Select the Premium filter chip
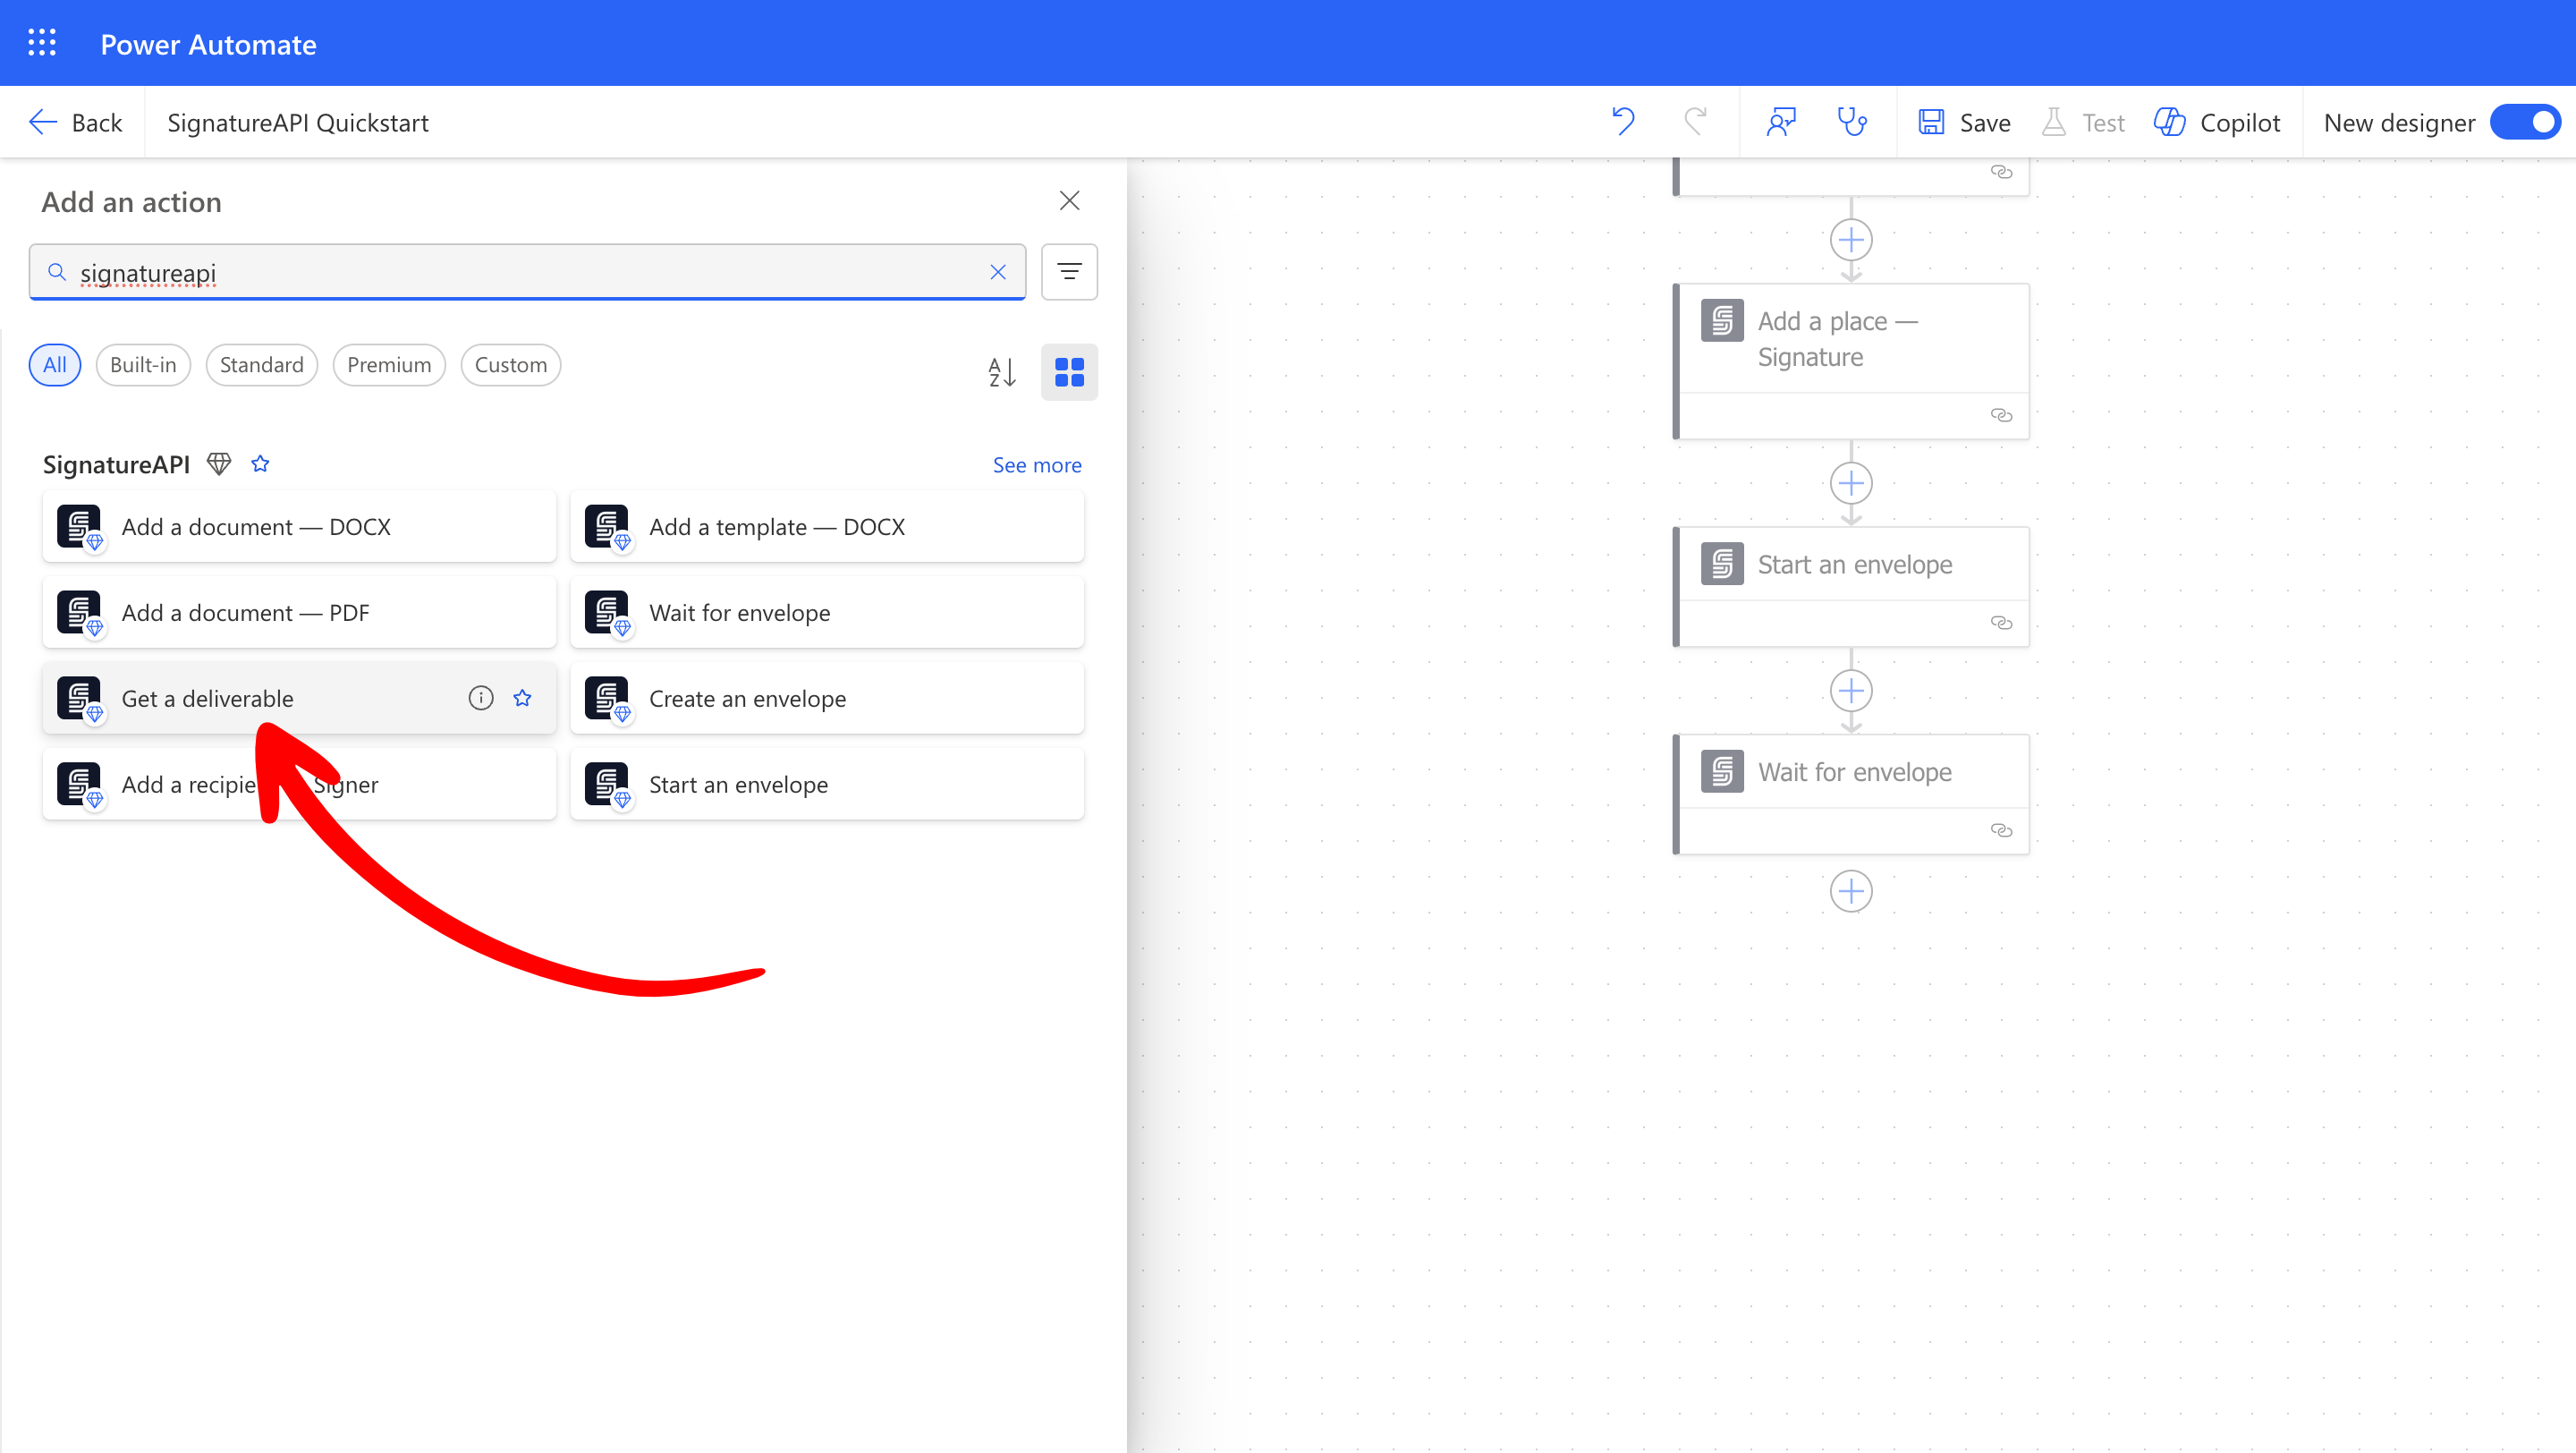 (388, 365)
